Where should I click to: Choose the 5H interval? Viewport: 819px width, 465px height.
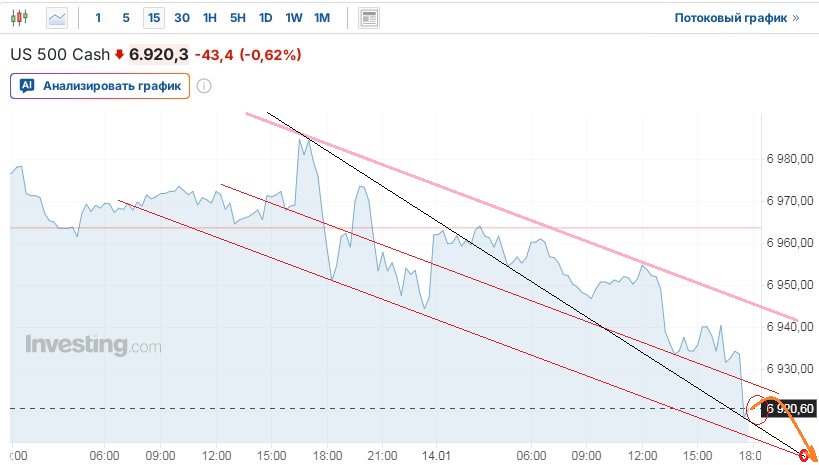click(x=237, y=18)
